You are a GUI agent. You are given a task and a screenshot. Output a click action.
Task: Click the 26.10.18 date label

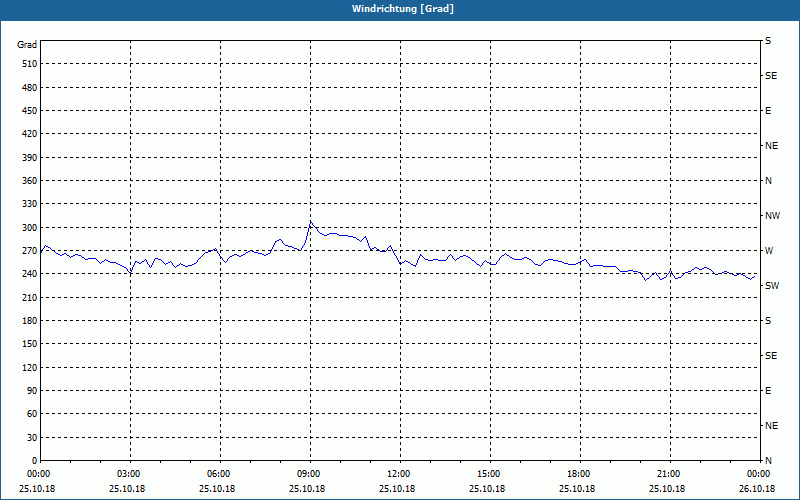pyautogui.click(x=757, y=488)
